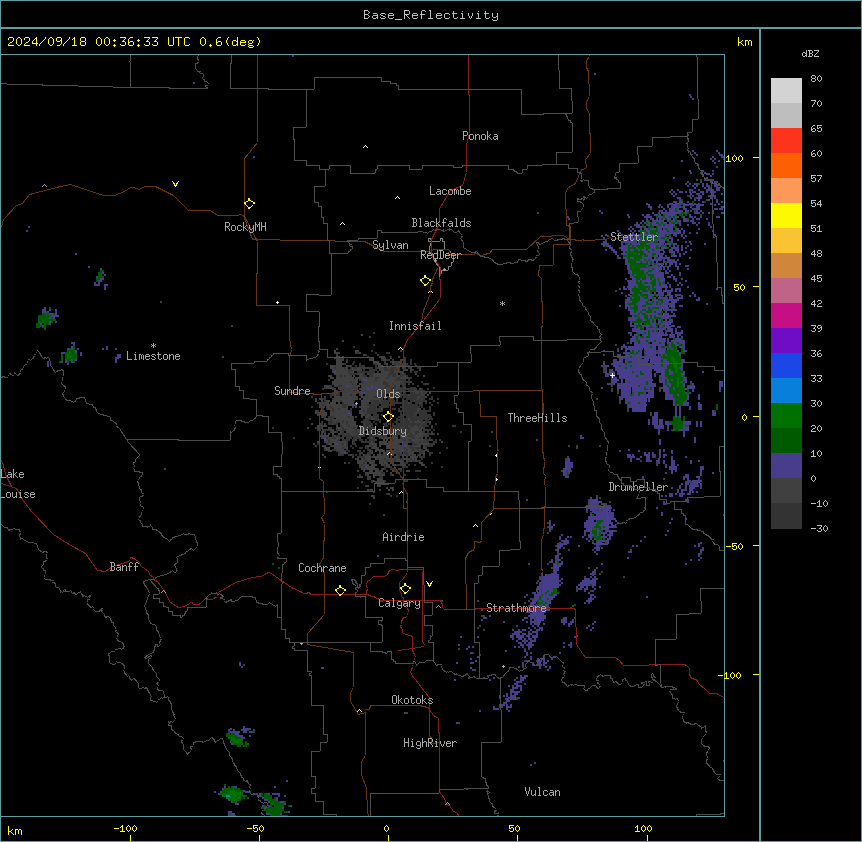Click the Limestone label

(153, 356)
